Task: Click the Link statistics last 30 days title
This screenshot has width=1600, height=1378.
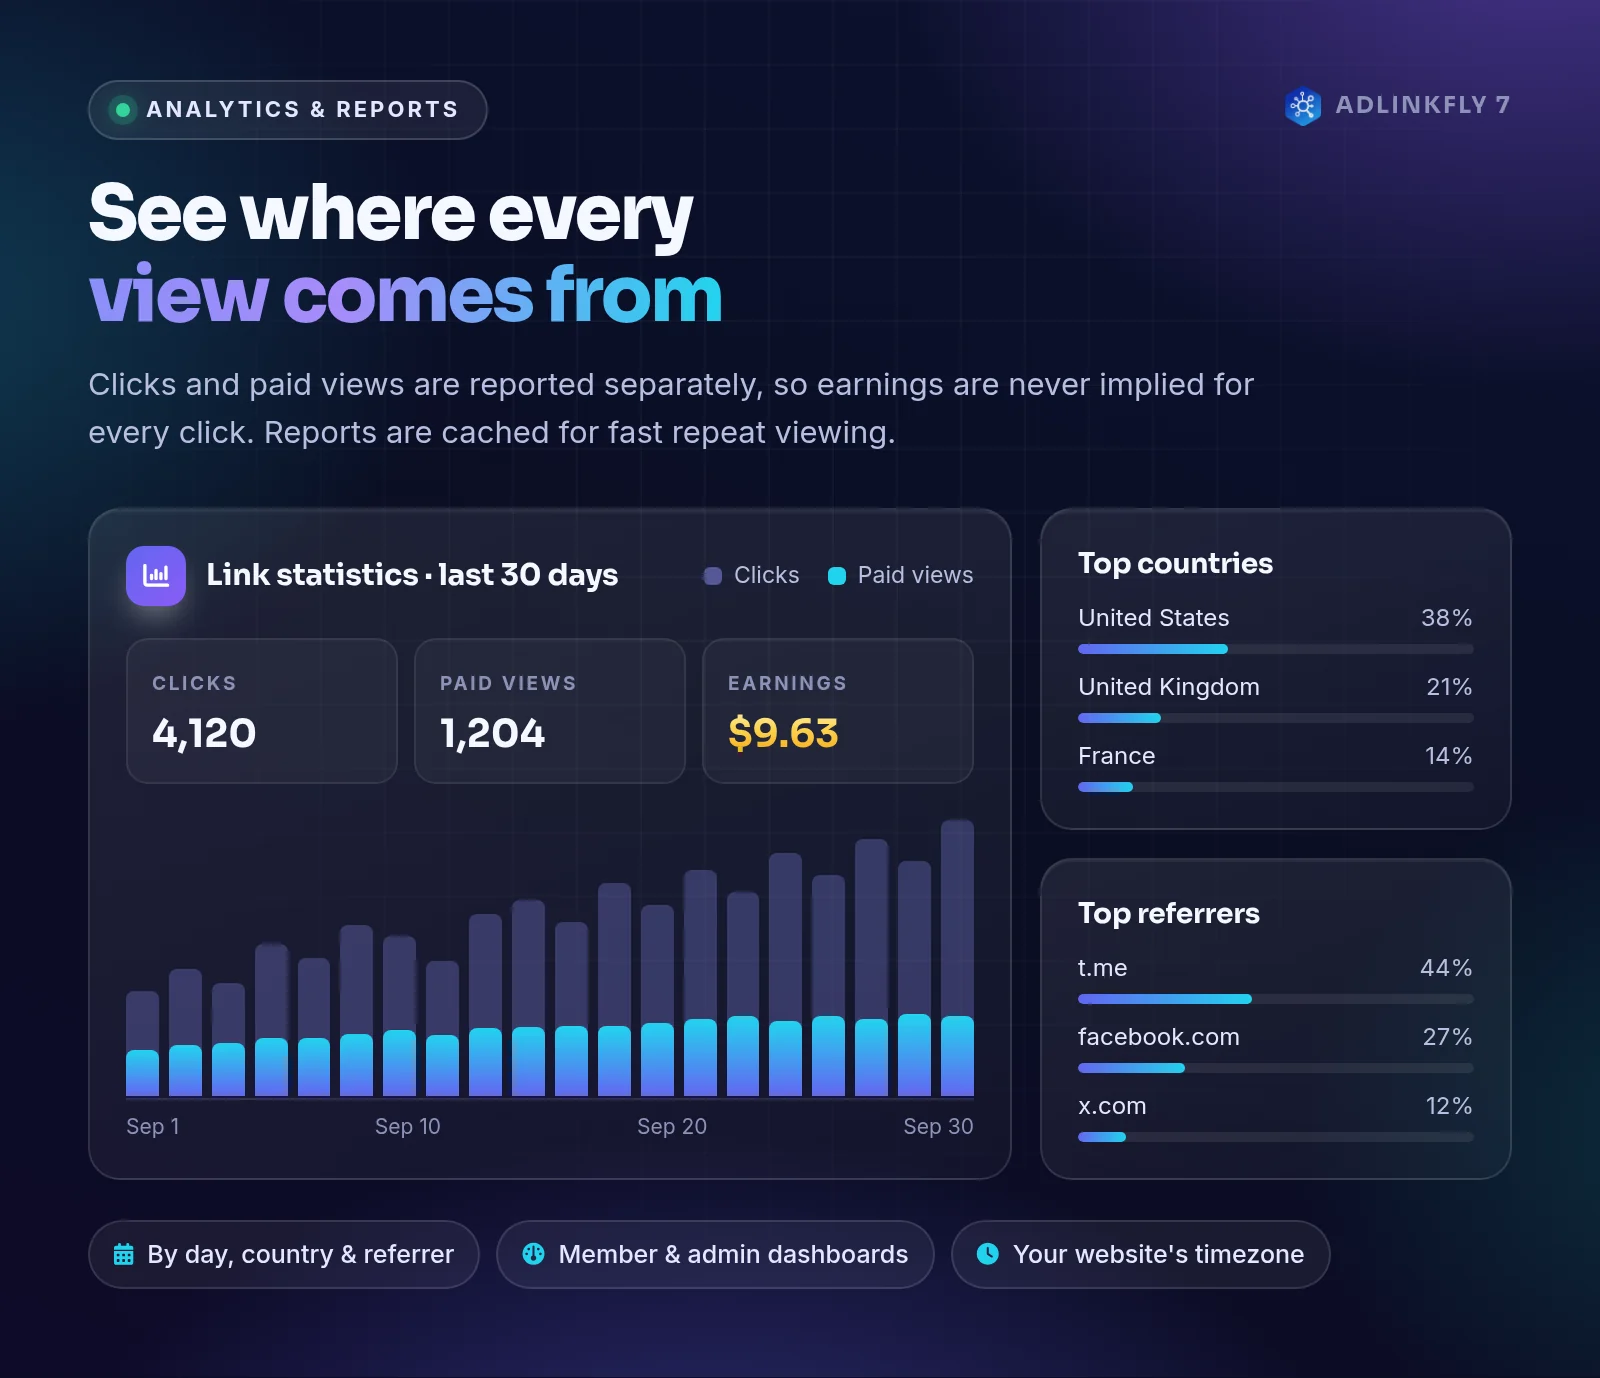Action: [x=412, y=575]
